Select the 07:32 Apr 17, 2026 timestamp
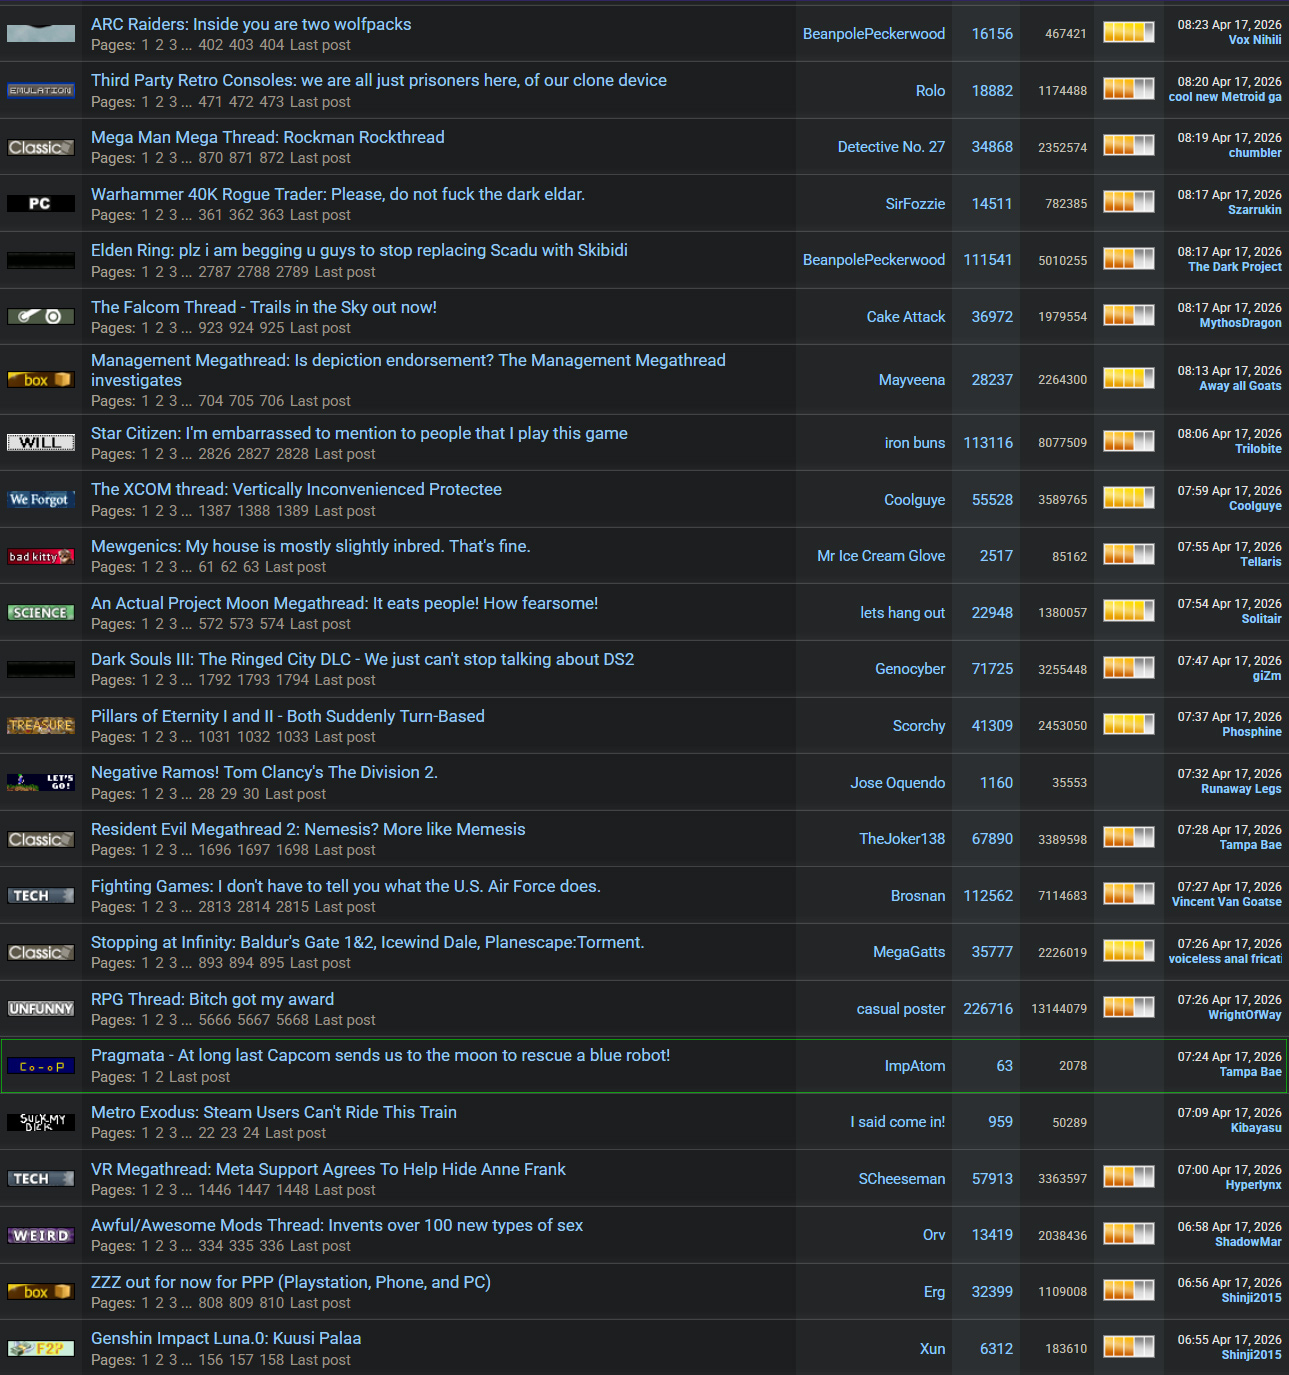The width and height of the screenshot is (1289, 1375). [x=1230, y=774]
